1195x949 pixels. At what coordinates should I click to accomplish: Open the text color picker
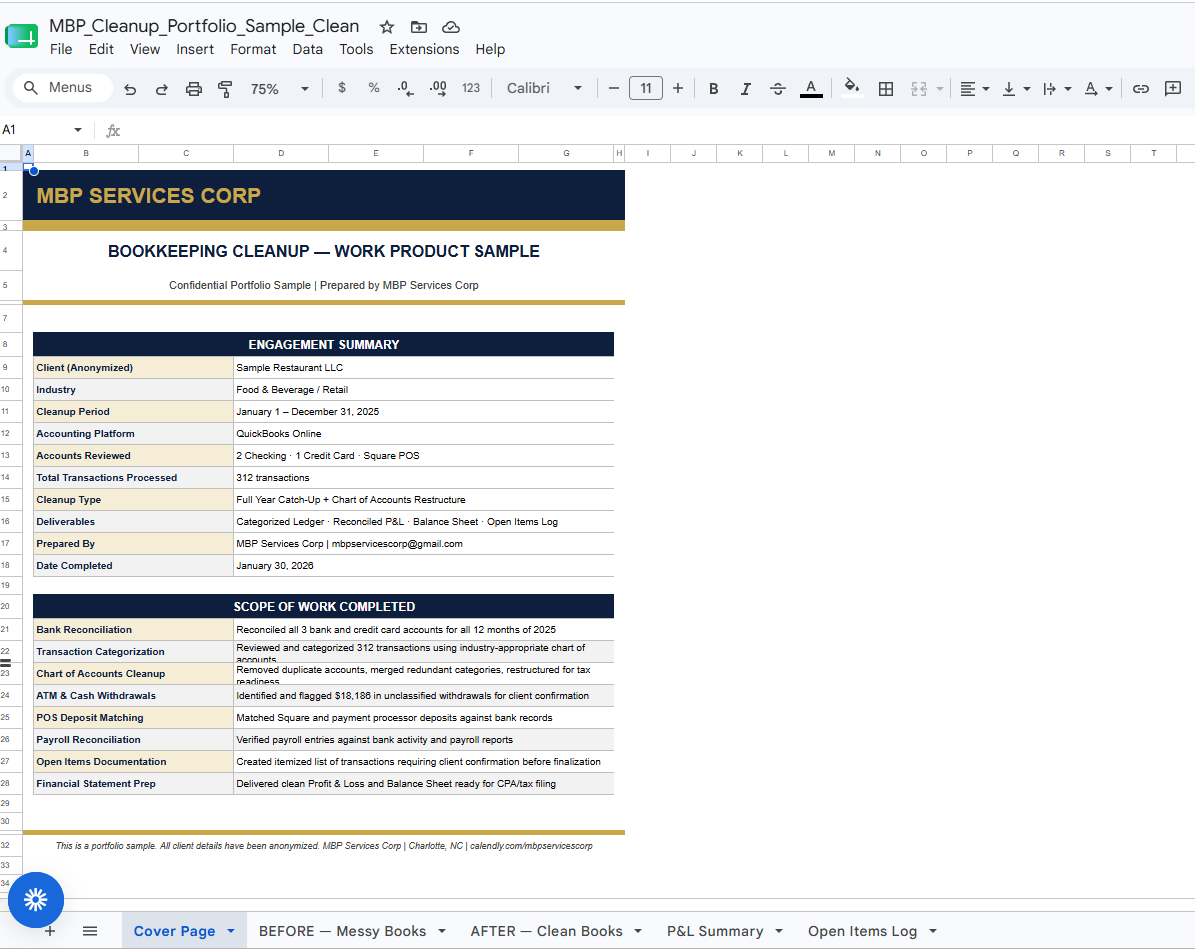(x=811, y=88)
